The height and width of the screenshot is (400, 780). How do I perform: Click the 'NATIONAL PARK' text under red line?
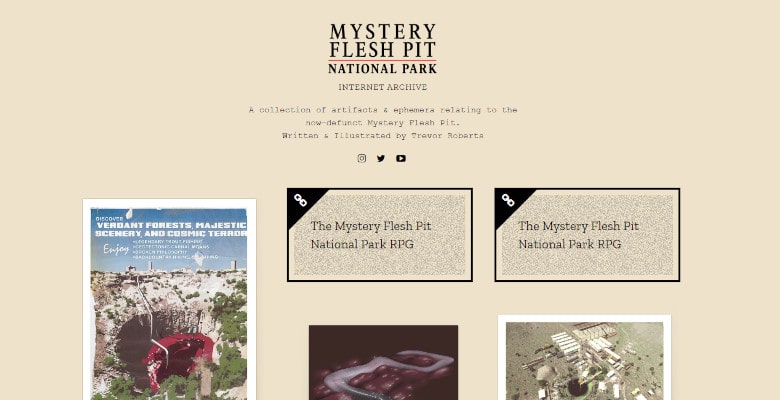(x=383, y=69)
